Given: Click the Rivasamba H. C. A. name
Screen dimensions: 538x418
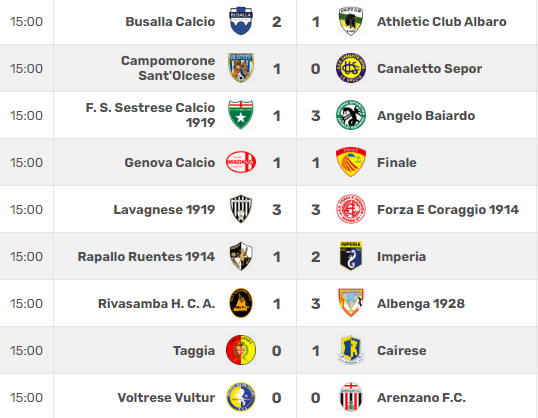Looking at the screenshot, I should 156,304.
